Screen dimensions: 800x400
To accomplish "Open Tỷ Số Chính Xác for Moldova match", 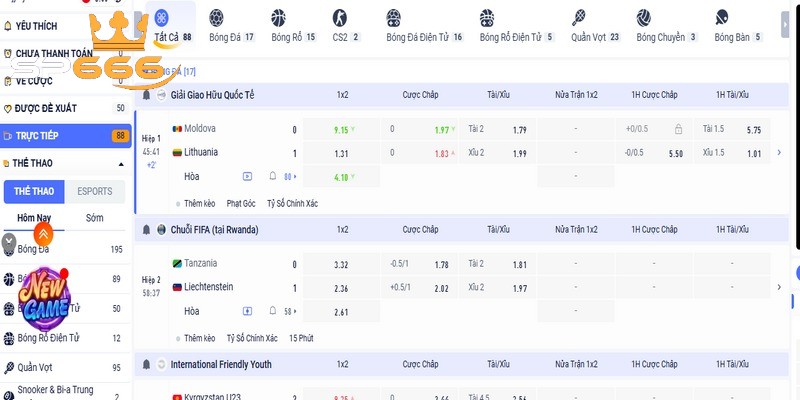I will (x=295, y=203).
